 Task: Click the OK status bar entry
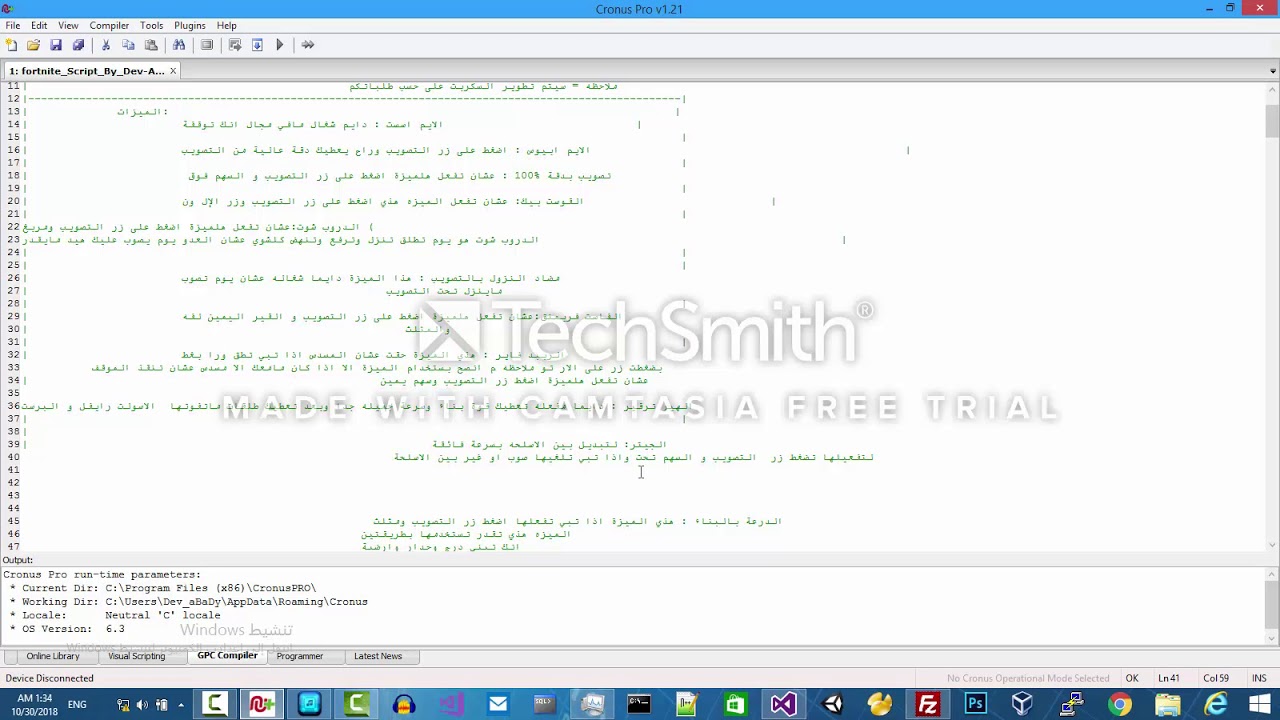pyautogui.click(x=1132, y=678)
